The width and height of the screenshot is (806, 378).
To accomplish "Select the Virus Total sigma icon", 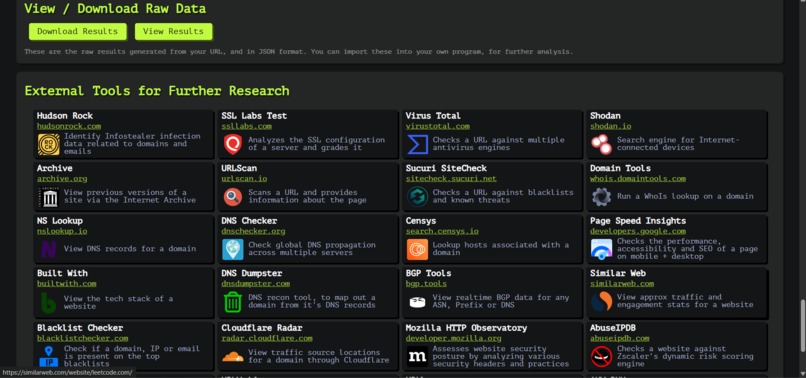I will [417, 144].
